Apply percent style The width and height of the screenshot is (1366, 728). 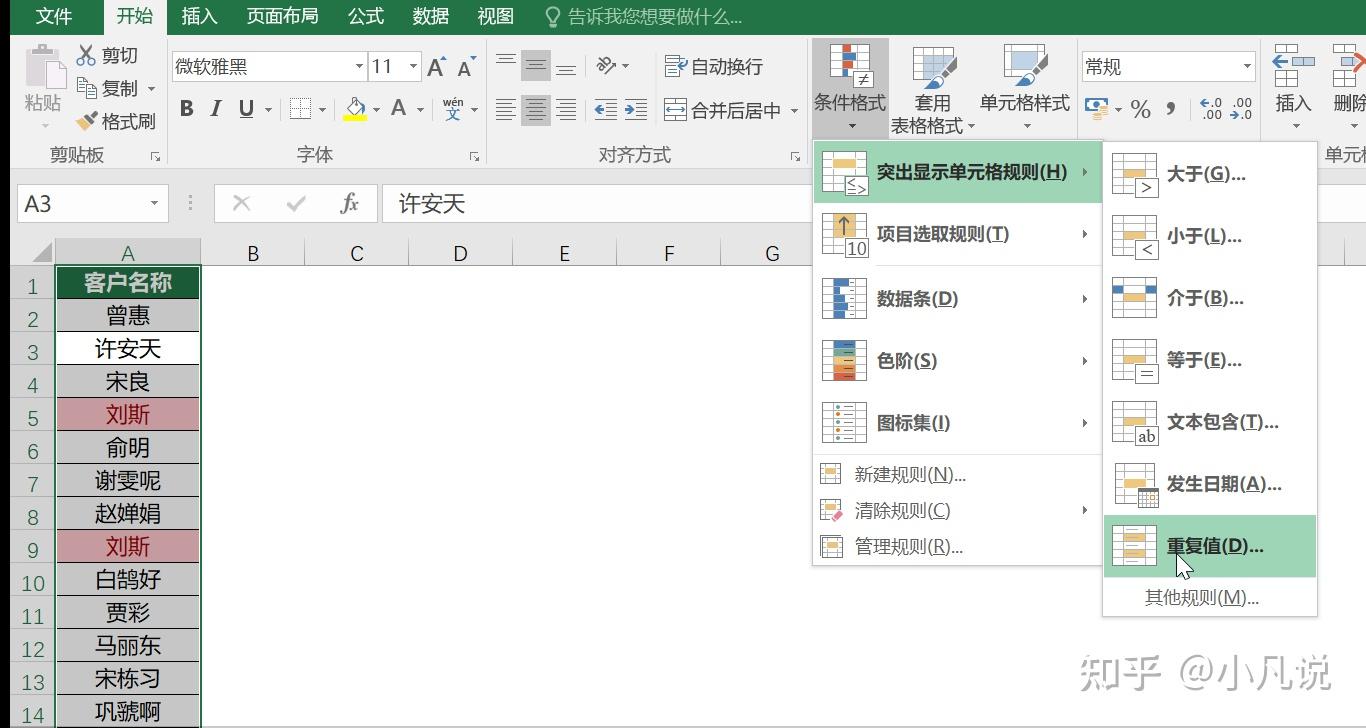click(1141, 109)
